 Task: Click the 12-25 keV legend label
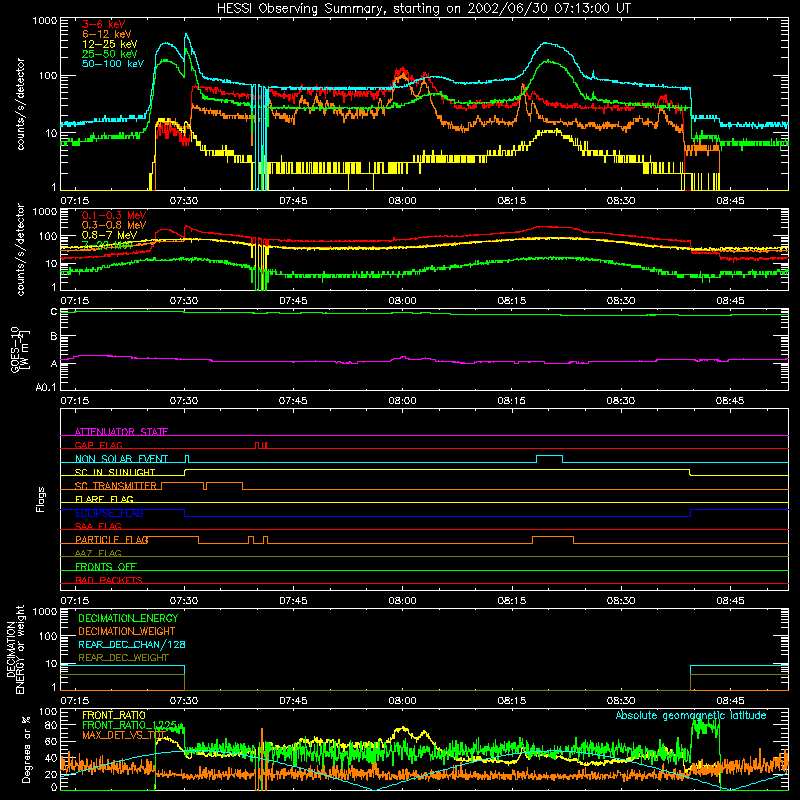click(x=110, y=44)
